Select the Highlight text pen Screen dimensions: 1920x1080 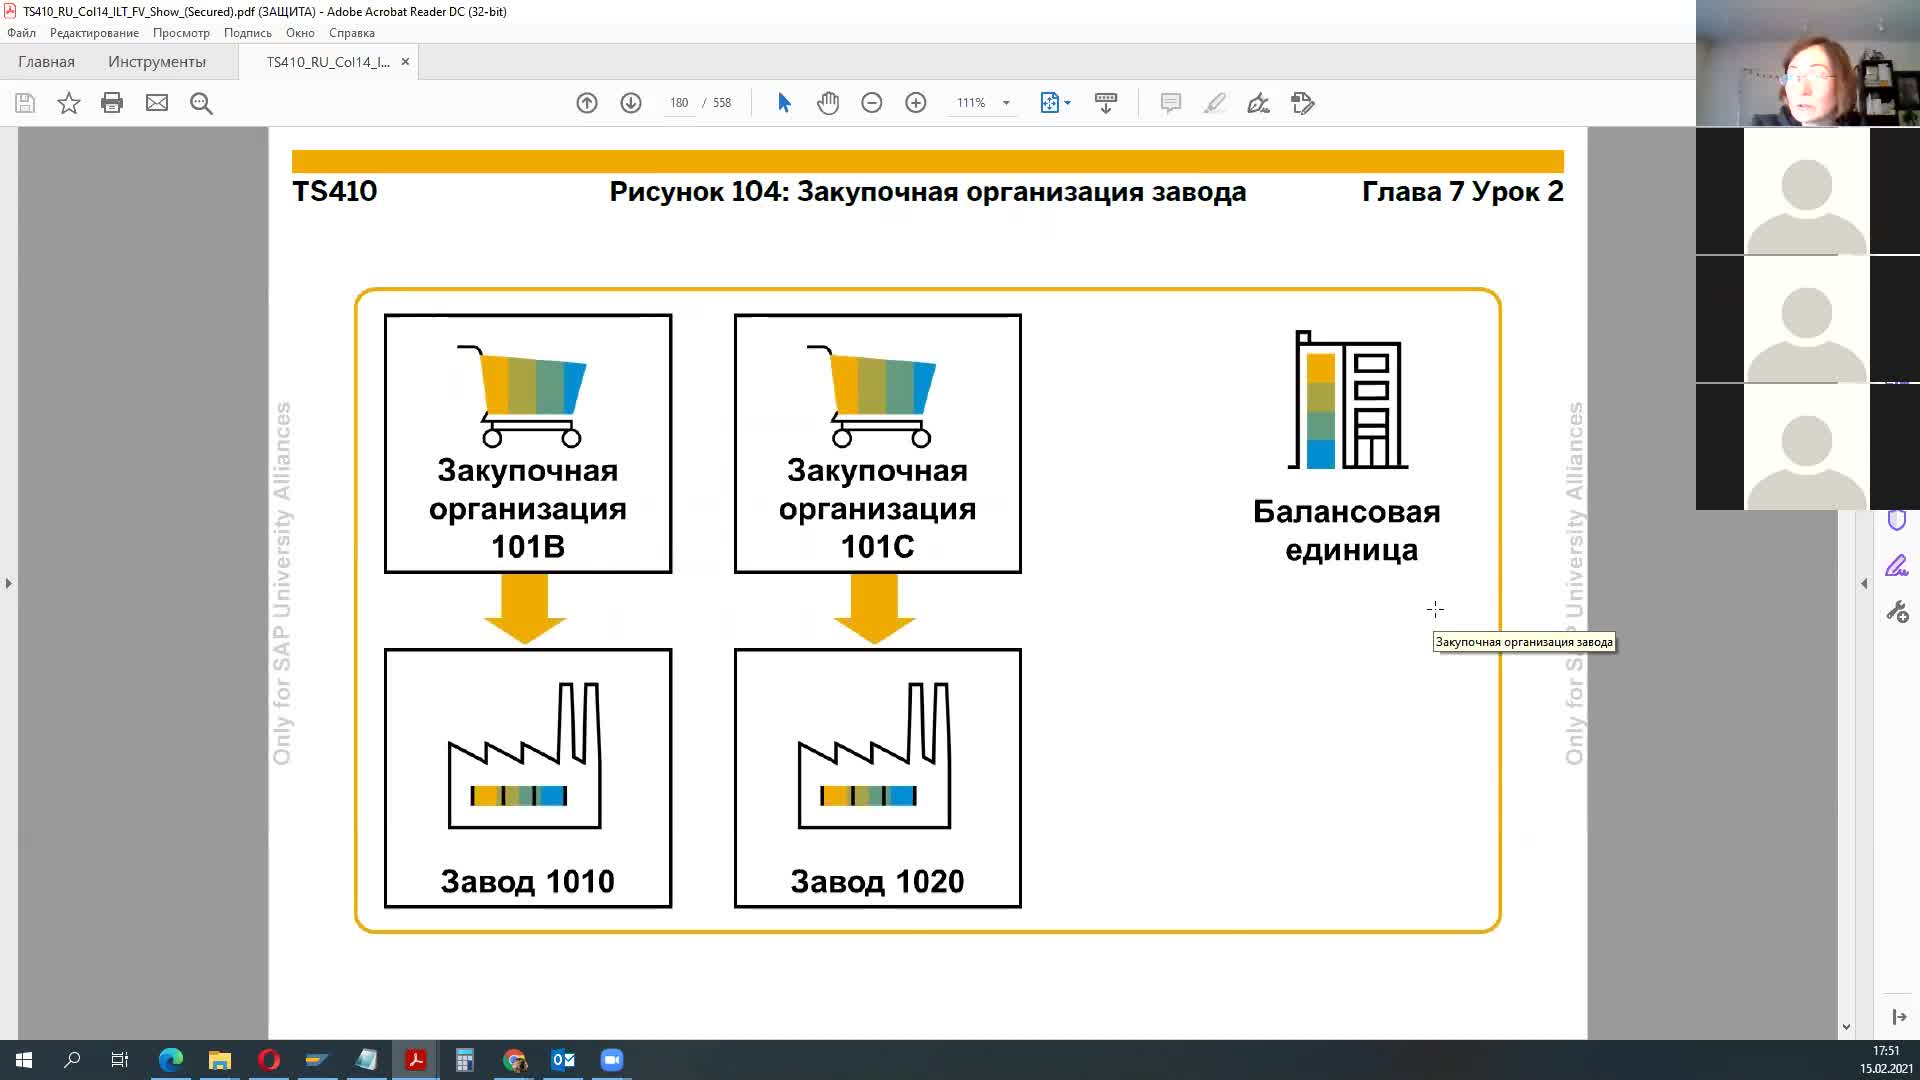(x=1214, y=103)
